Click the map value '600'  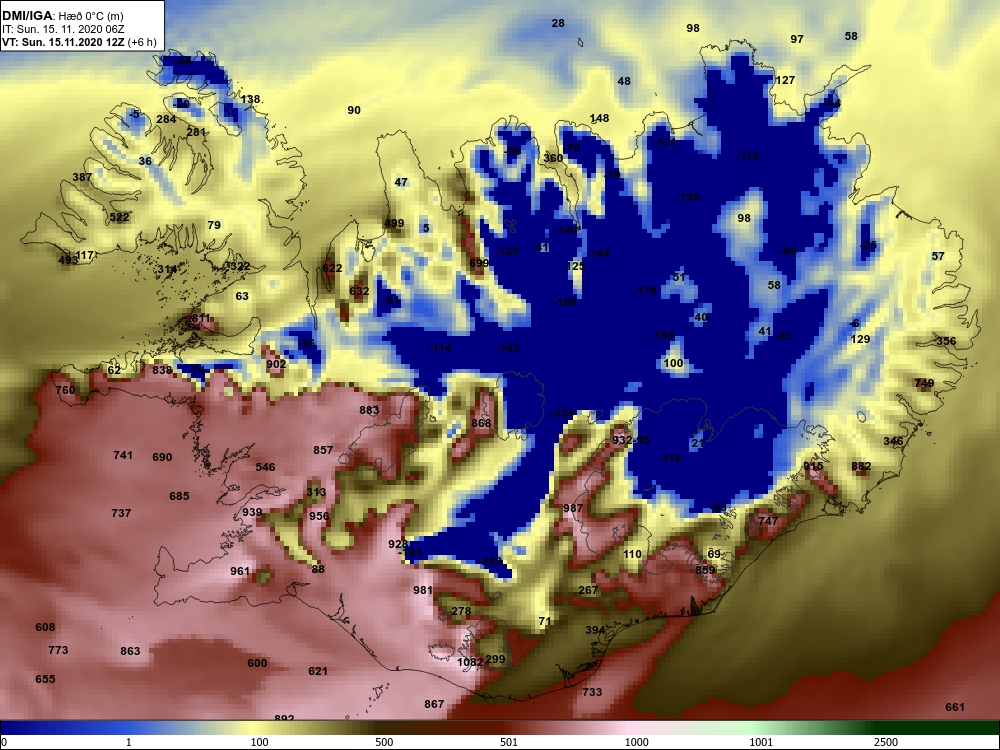(257, 663)
